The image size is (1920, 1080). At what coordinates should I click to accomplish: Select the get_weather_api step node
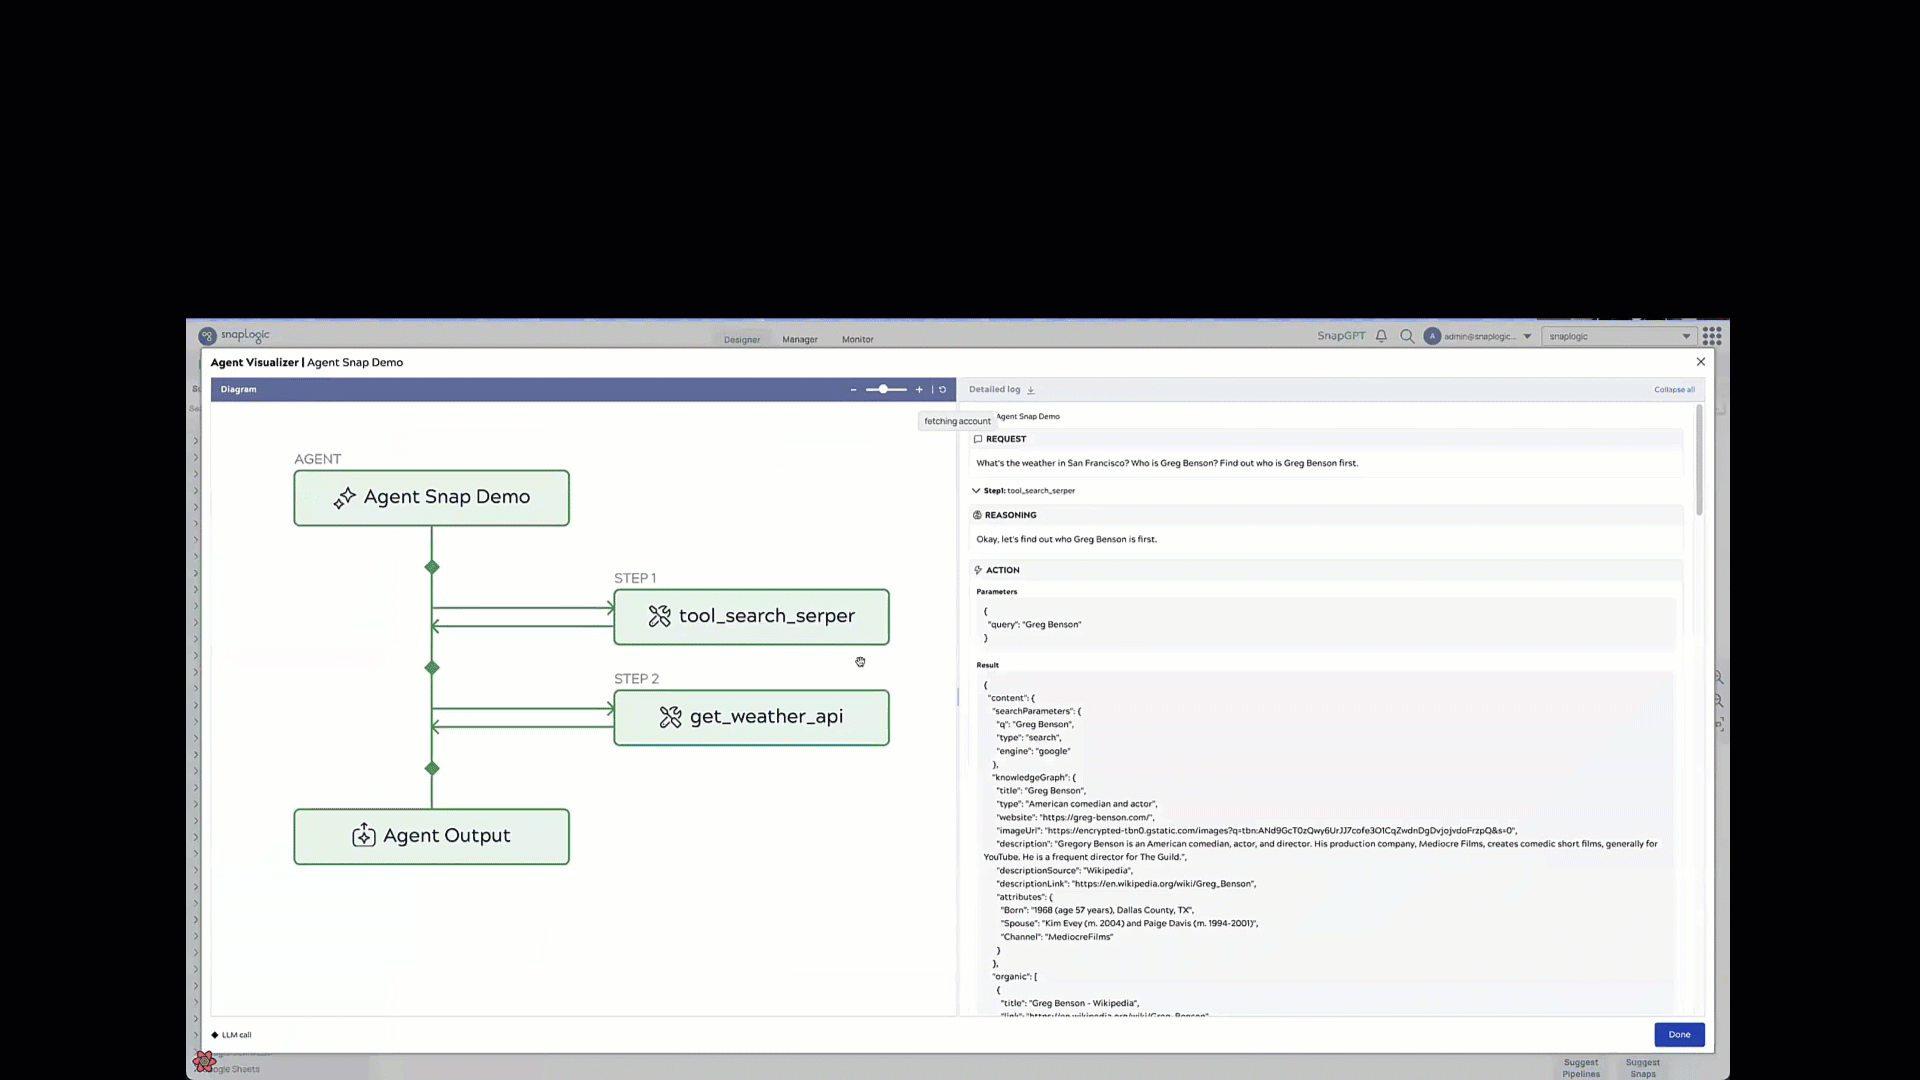(751, 718)
